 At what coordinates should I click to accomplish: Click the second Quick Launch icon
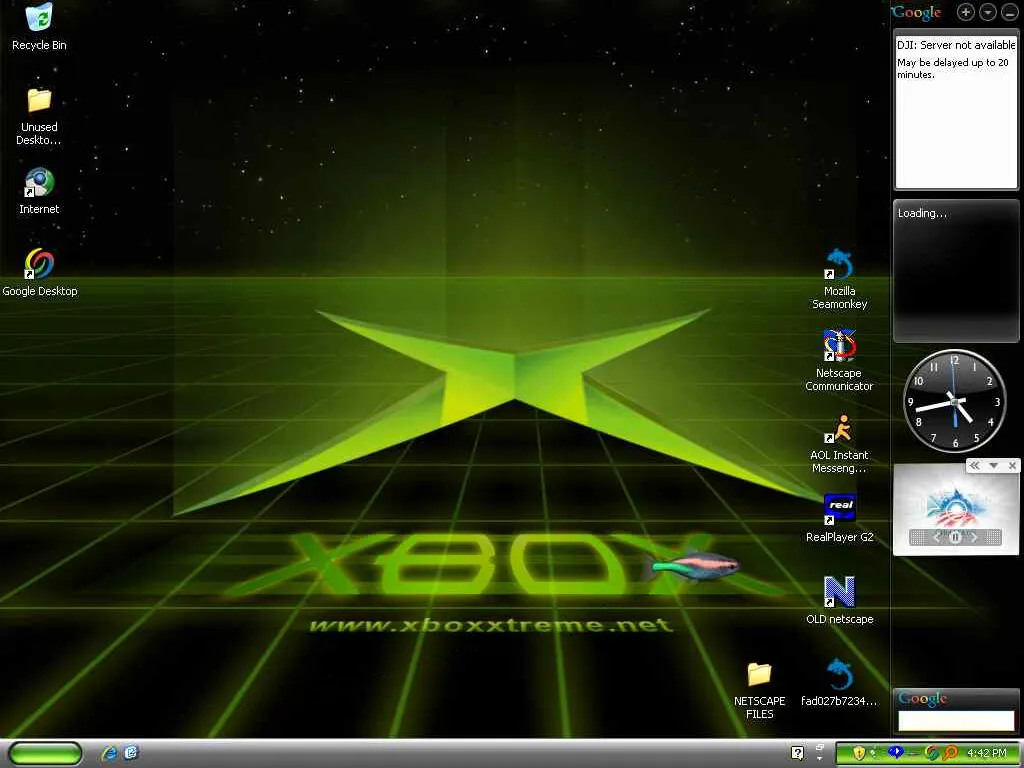point(131,753)
